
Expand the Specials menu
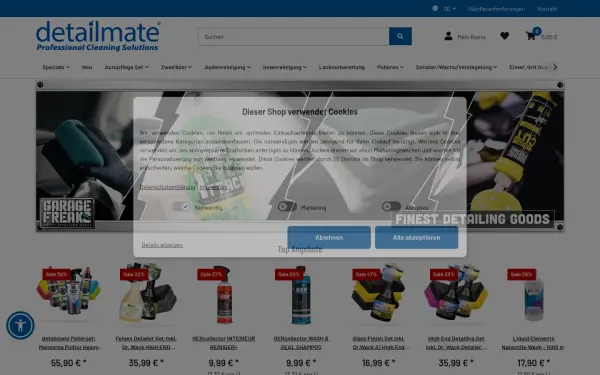point(56,67)
